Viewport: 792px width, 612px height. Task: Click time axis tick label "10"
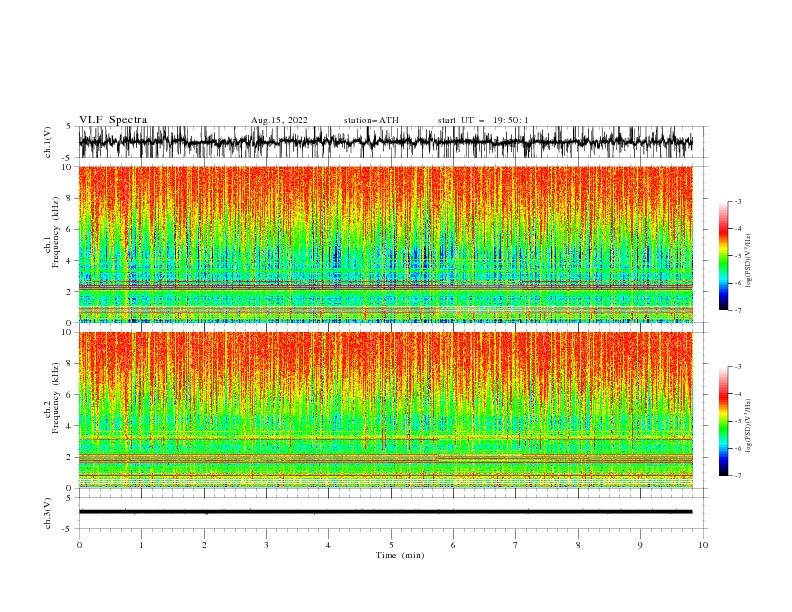click(x=703, y=545)
